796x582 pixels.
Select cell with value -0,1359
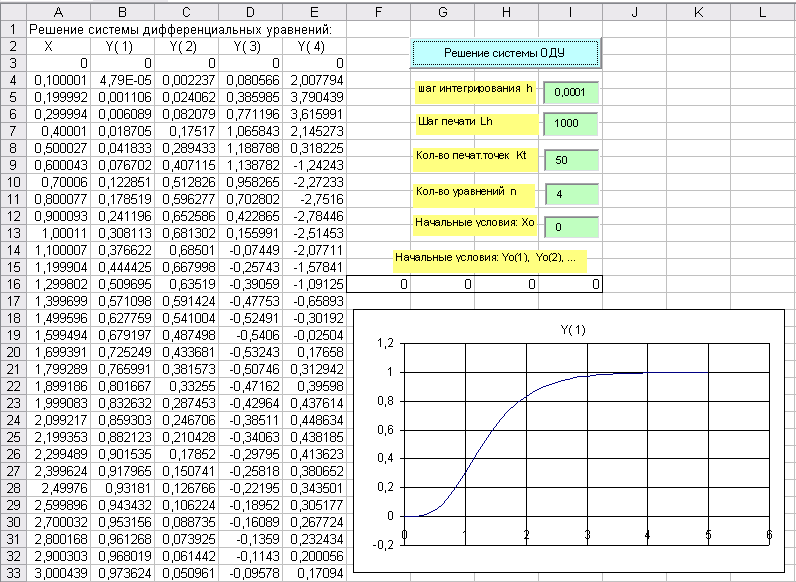coord(250,539)
